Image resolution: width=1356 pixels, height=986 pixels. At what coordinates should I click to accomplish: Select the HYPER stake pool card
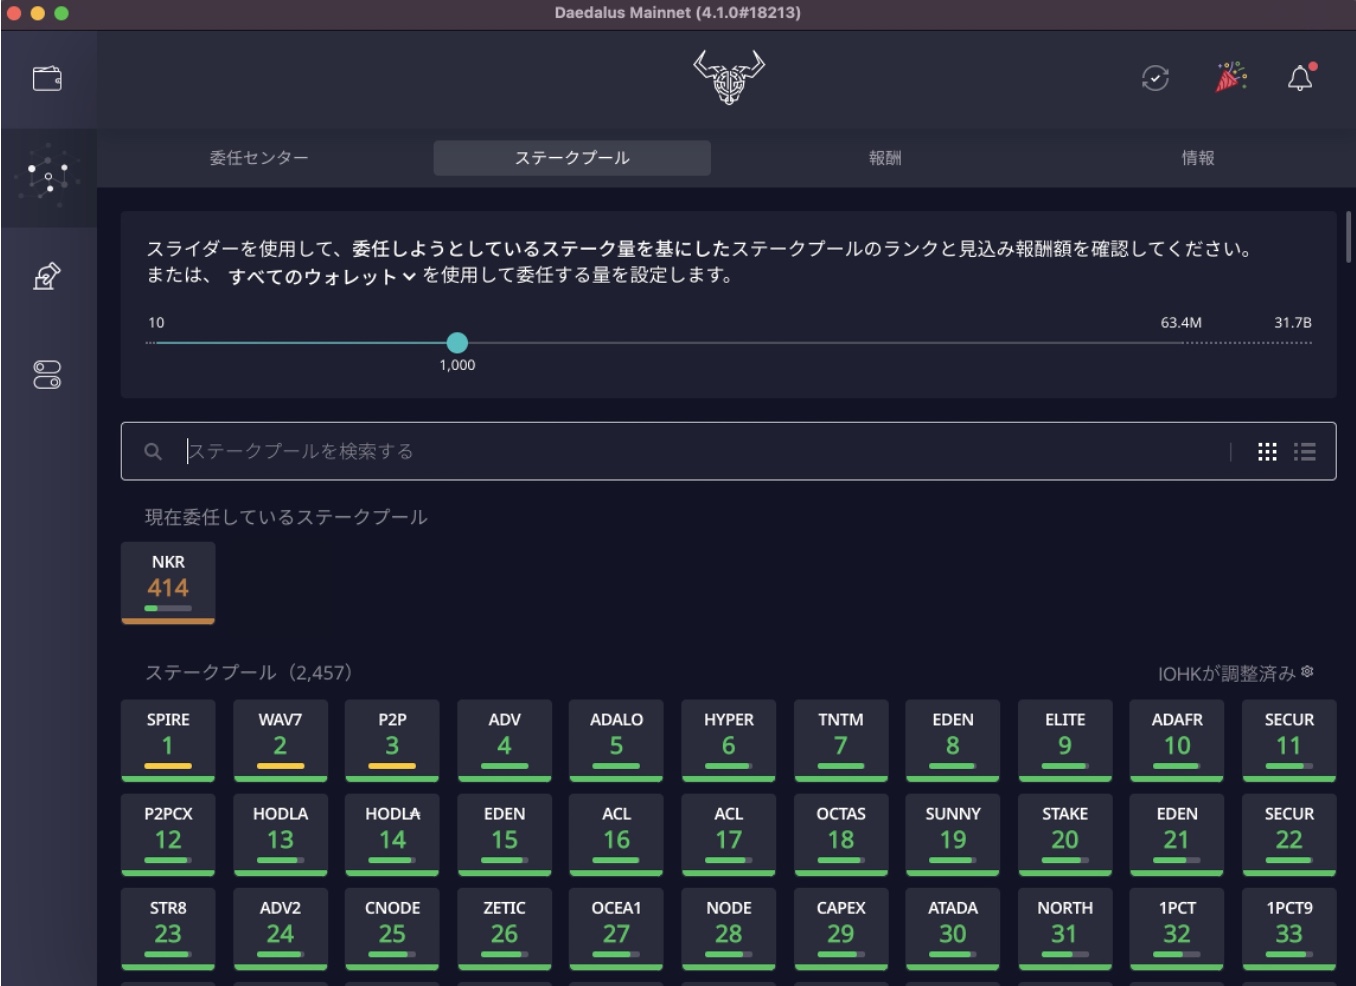click(x=729, y=740)
